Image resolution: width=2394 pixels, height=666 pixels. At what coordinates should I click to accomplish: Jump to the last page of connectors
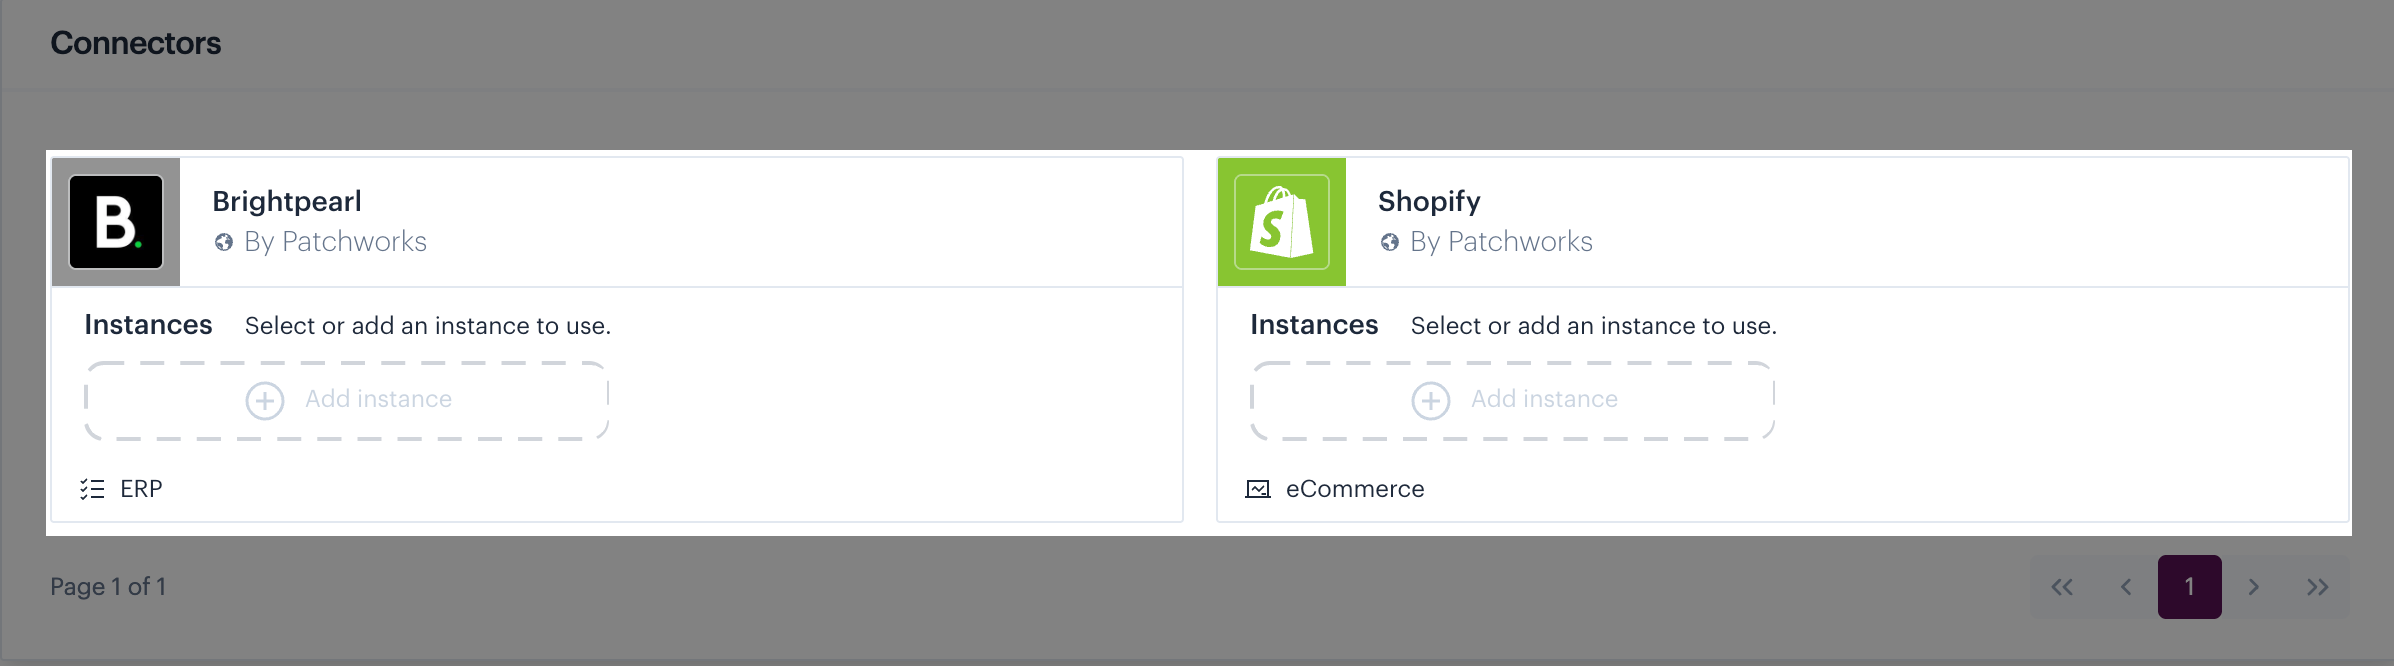2318,587
